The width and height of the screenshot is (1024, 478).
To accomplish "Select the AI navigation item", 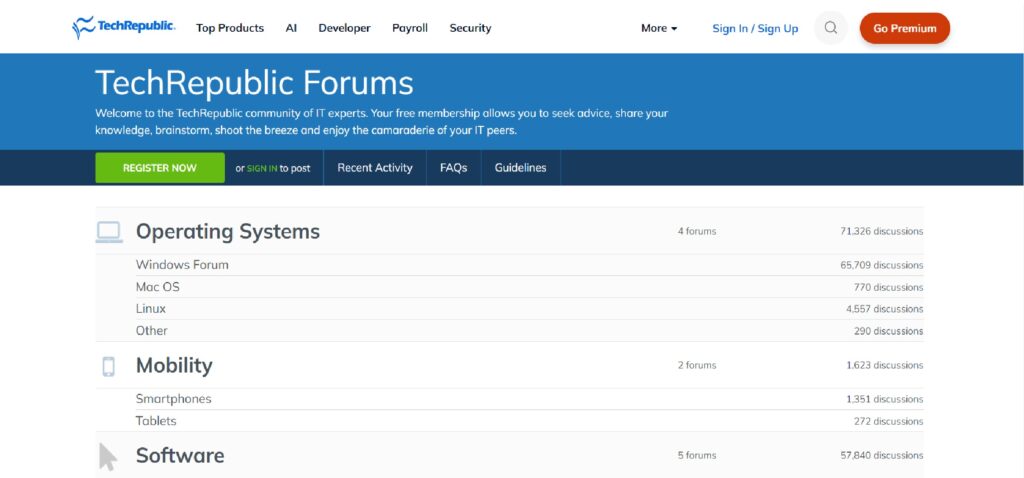I will click(291, 28).
